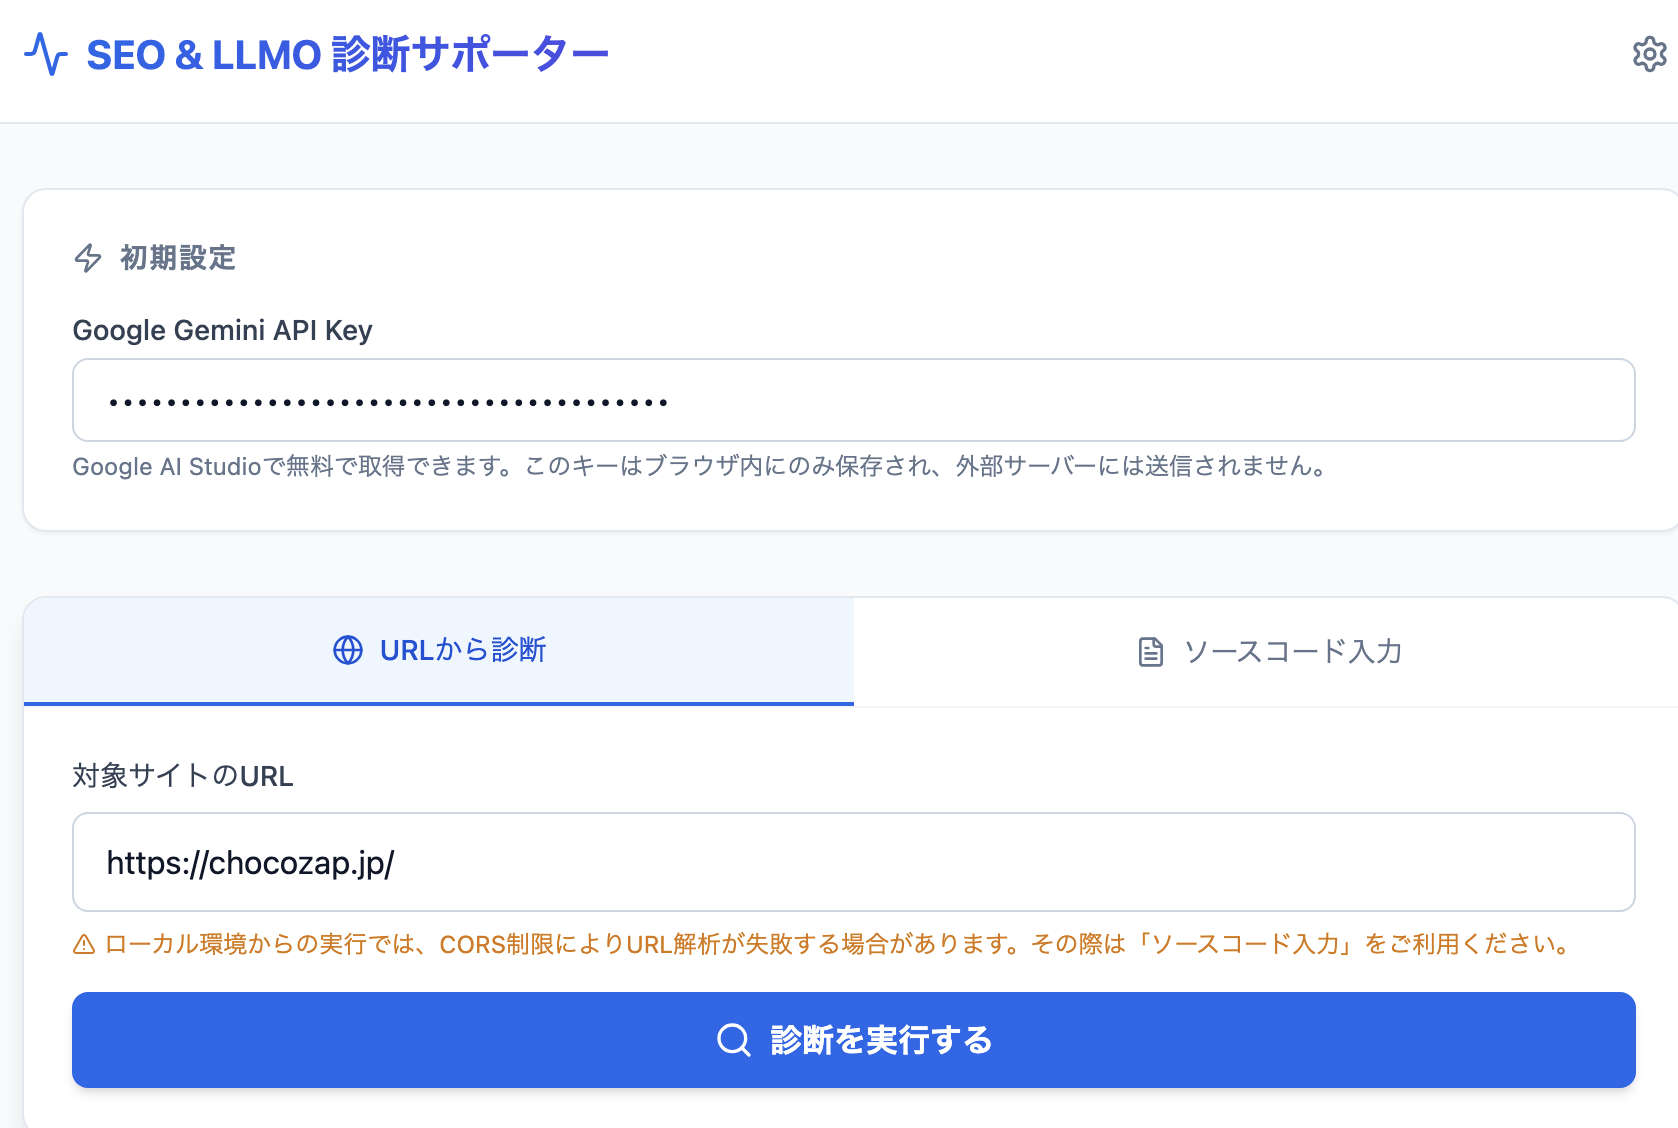Click the lightning bolt icon next to 初期設定

pyautogui.click(x=88, y=258)
